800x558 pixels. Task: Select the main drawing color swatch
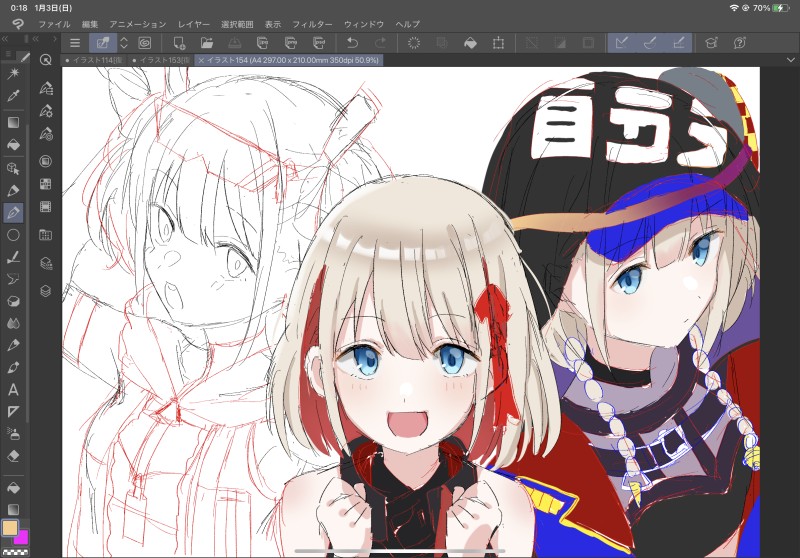(10, 528)
